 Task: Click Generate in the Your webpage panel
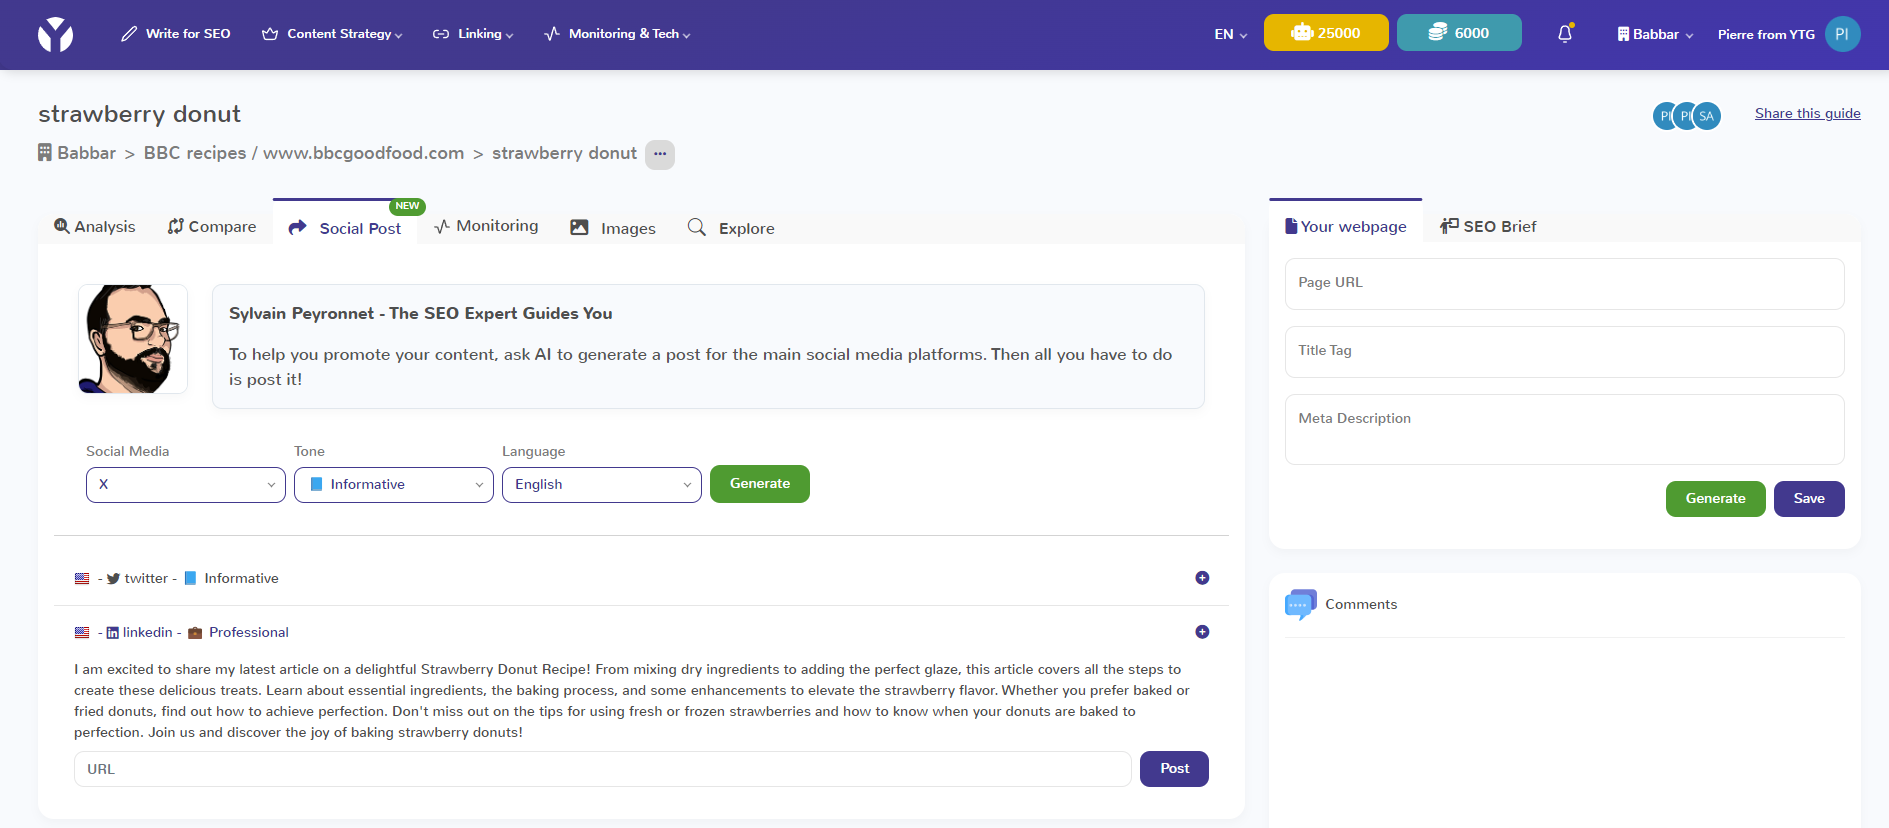(1716, 499)
